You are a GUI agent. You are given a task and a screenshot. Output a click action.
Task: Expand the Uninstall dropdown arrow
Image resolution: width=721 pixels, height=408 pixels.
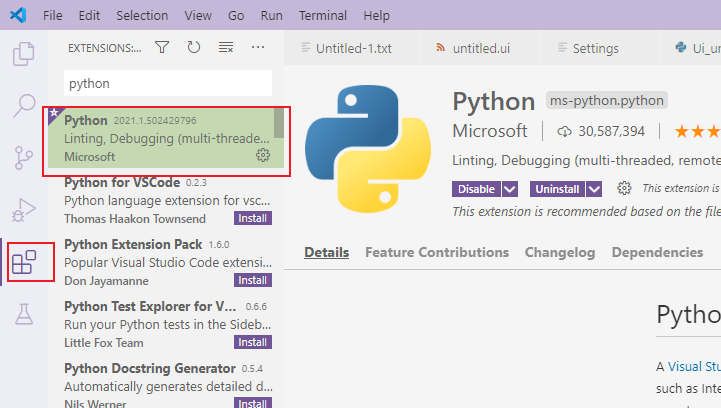point(594,189)
